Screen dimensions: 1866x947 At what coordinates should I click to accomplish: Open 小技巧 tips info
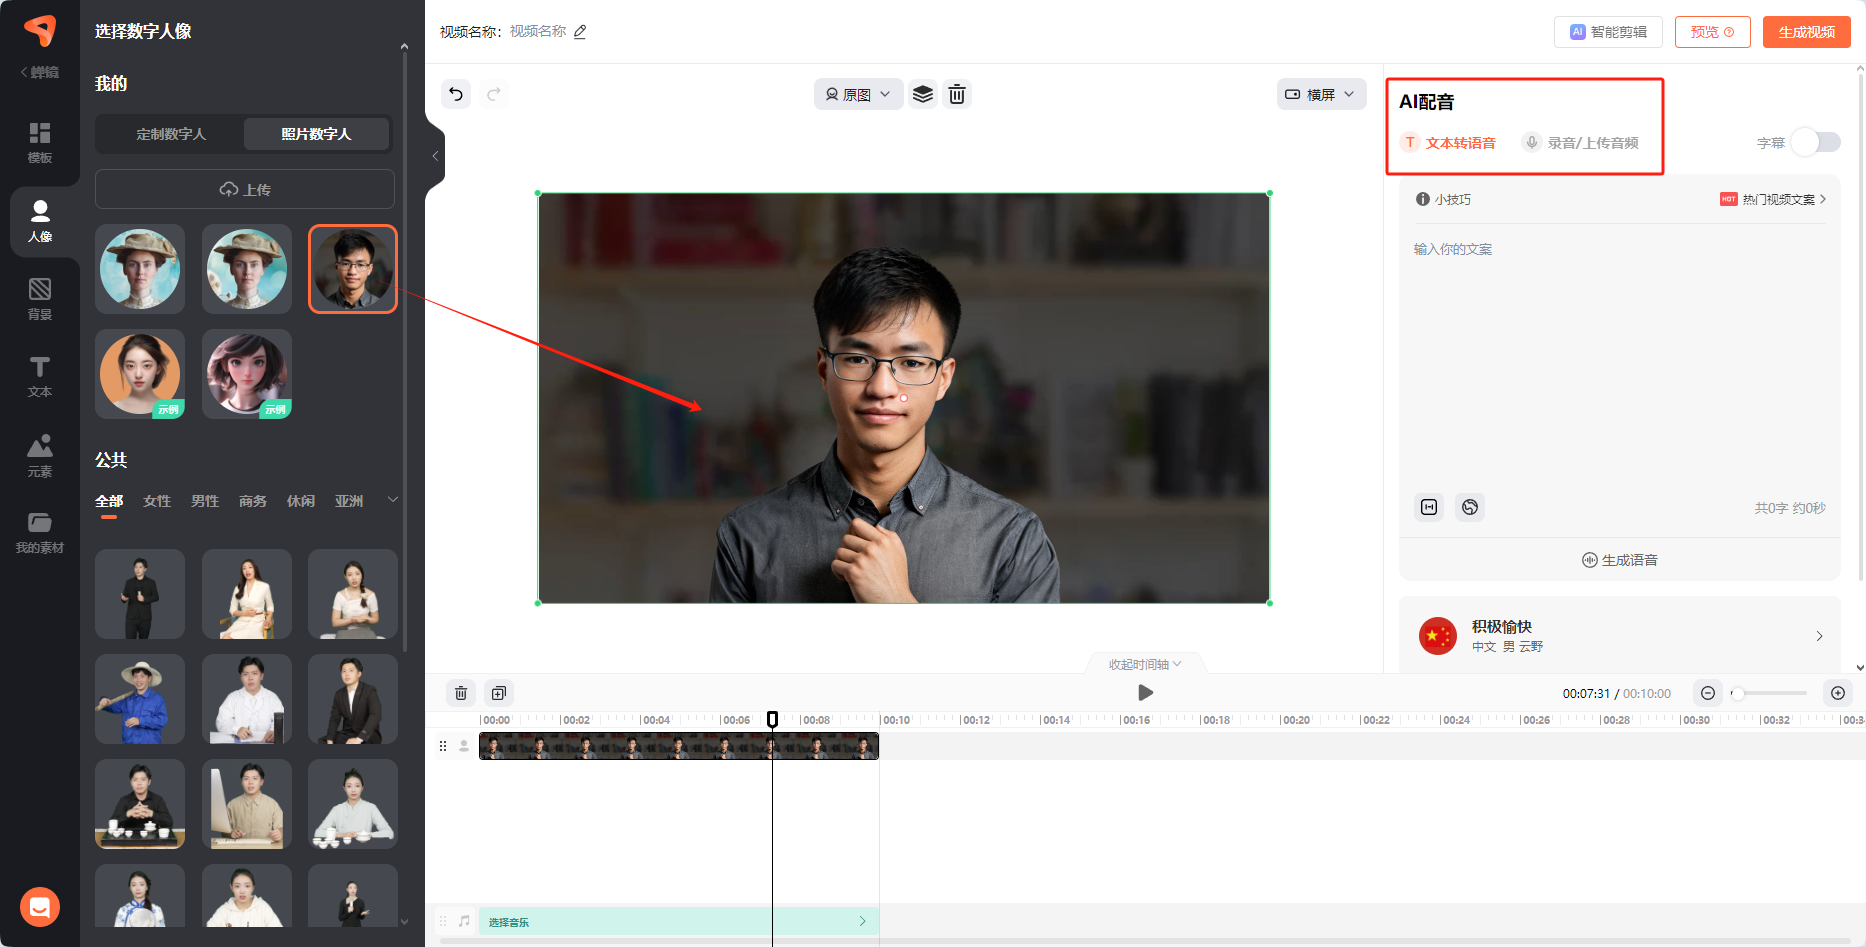click(1443, 199)
